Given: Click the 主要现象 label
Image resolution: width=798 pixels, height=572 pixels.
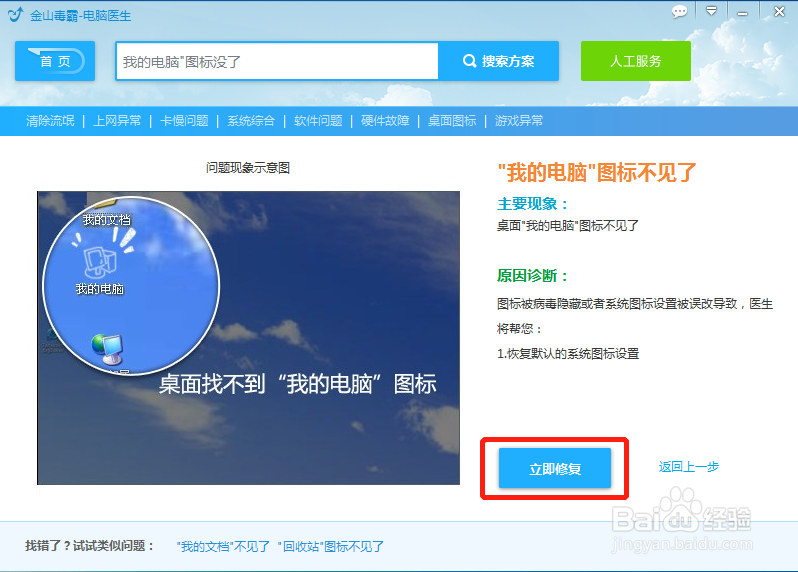Looking at the screenshot, I should 532,204.
